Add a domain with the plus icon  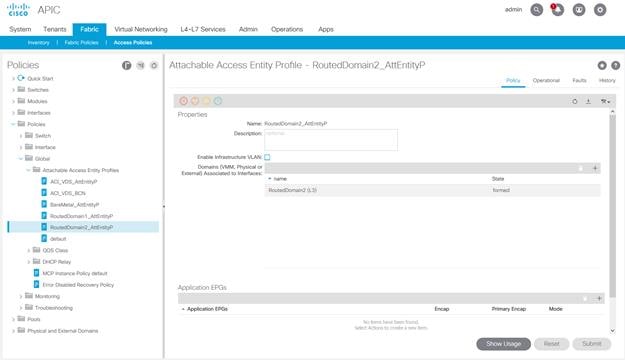595,168
